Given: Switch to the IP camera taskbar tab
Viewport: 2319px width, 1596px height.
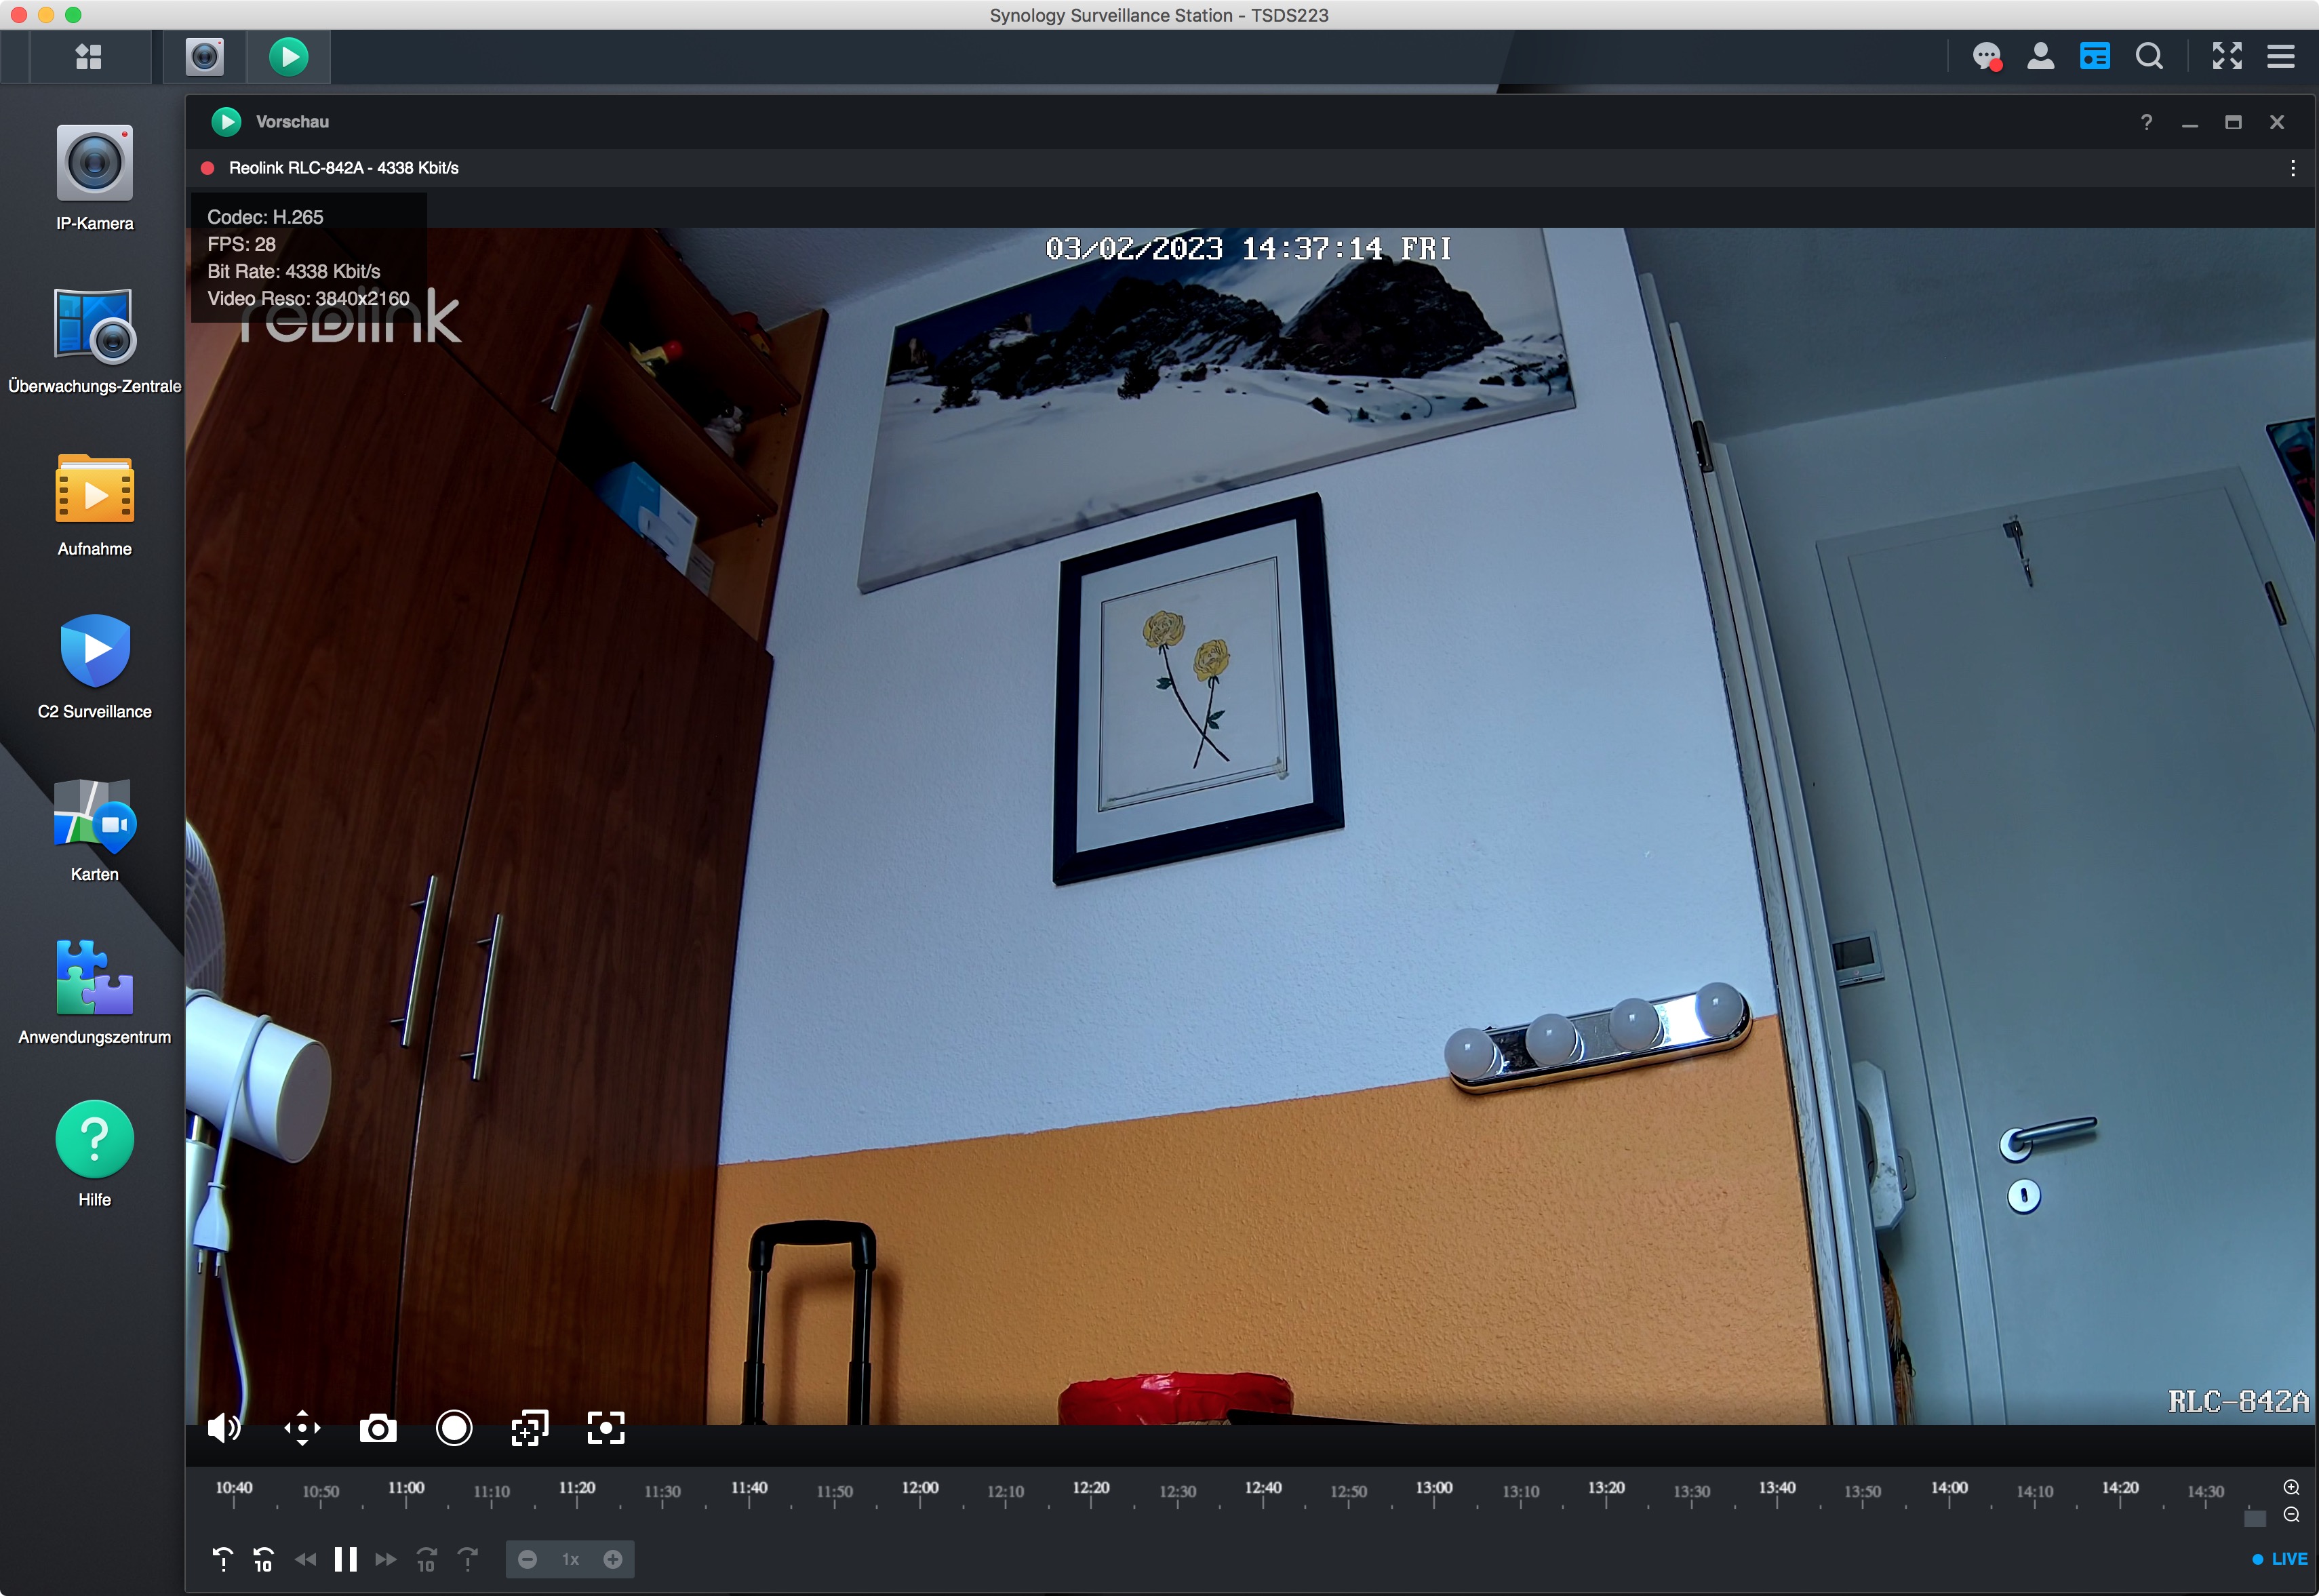Looking at the screenshot, I should tap(205, 56).
